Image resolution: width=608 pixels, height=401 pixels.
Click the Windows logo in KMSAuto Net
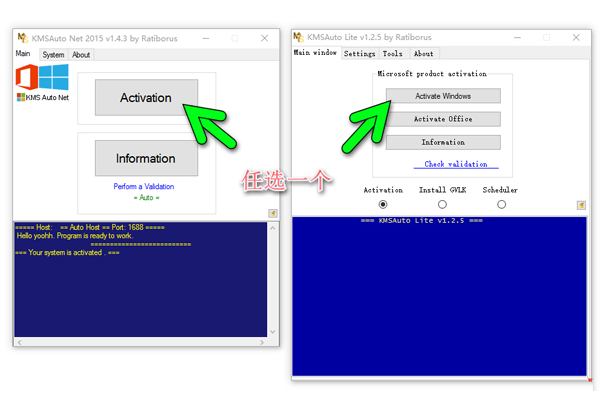coord(54,77)
